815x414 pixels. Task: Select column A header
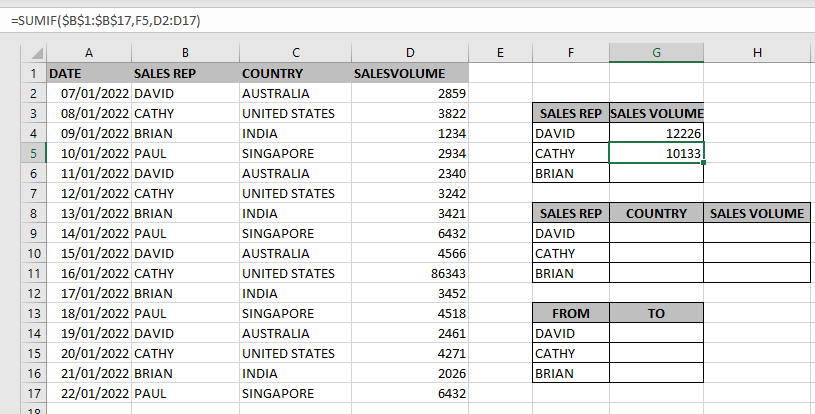click(89, 52)
